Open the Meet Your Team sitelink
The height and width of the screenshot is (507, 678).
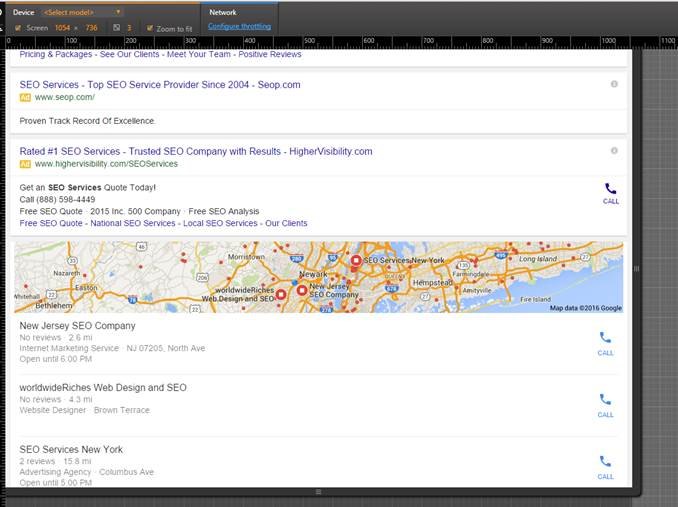pyautogui.click(x=199, y=54)
